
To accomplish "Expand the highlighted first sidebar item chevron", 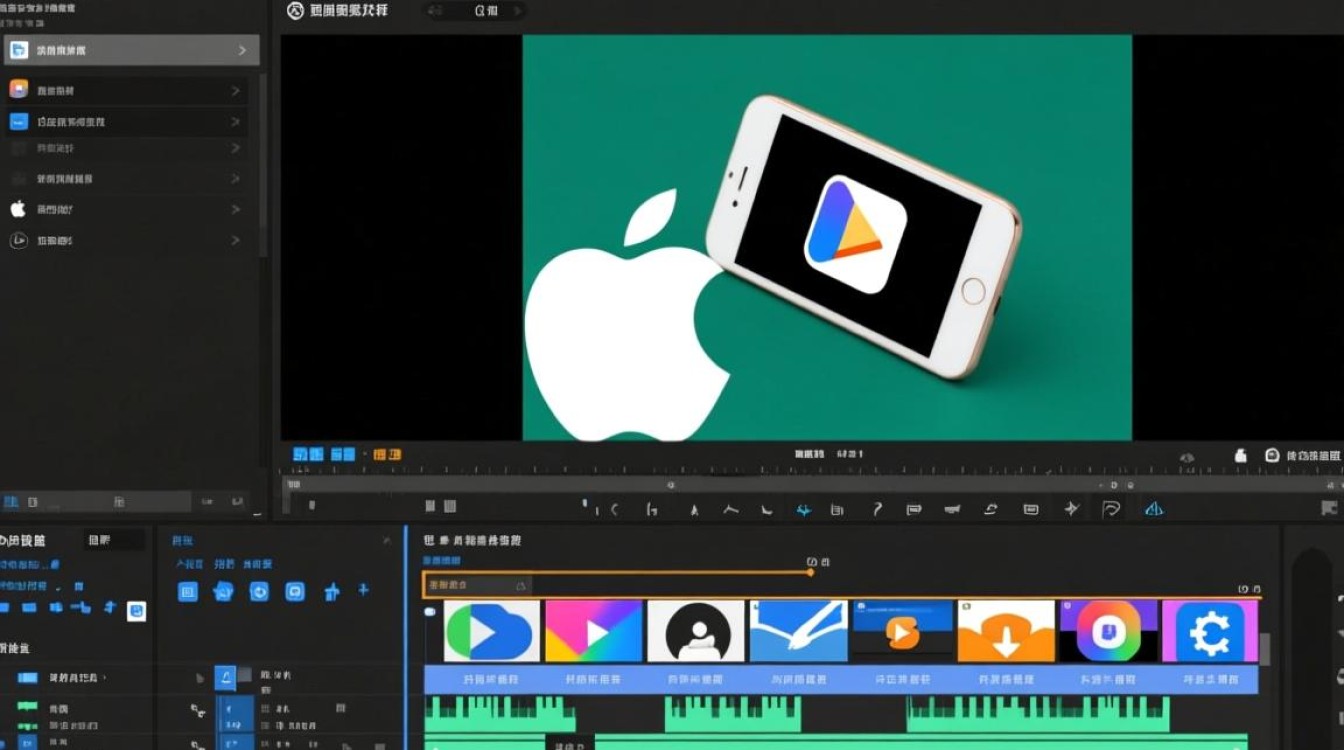I will (242, 50).
